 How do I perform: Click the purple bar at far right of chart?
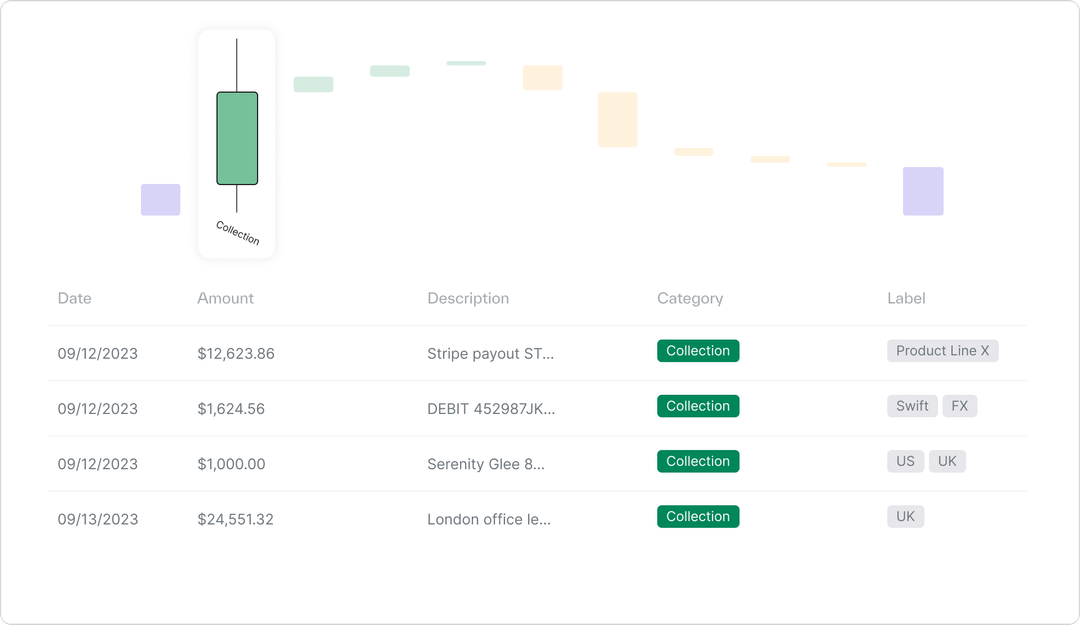coord(923,190)
